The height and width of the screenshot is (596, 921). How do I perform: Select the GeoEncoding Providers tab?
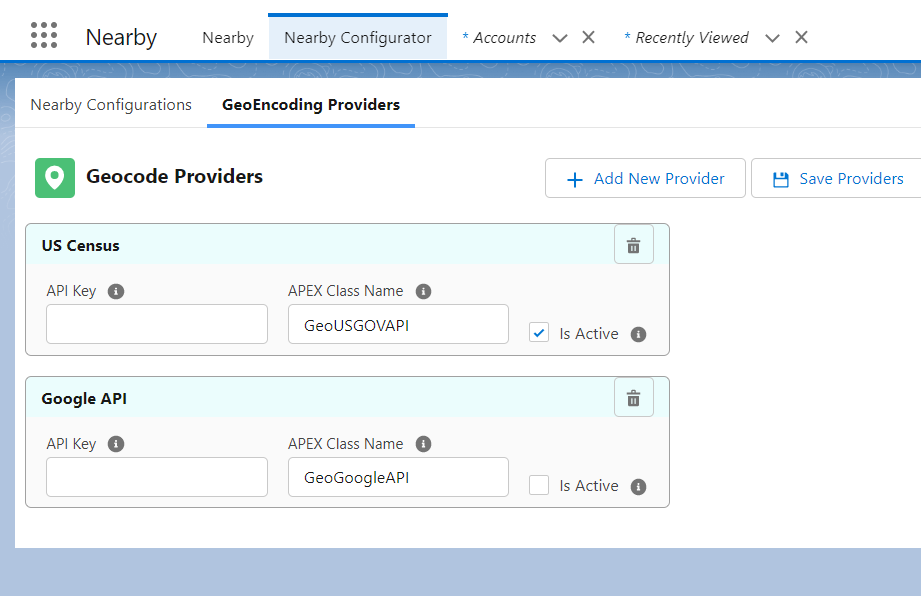(x=310, y=104)
